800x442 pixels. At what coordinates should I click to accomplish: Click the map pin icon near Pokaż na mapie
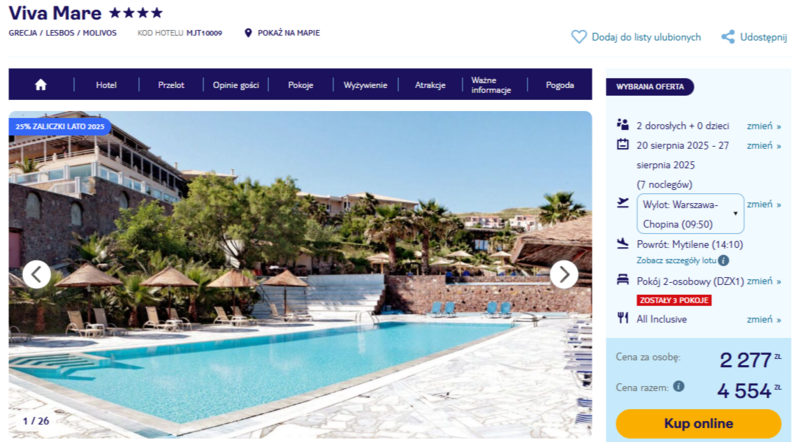[x=248, y=33]
